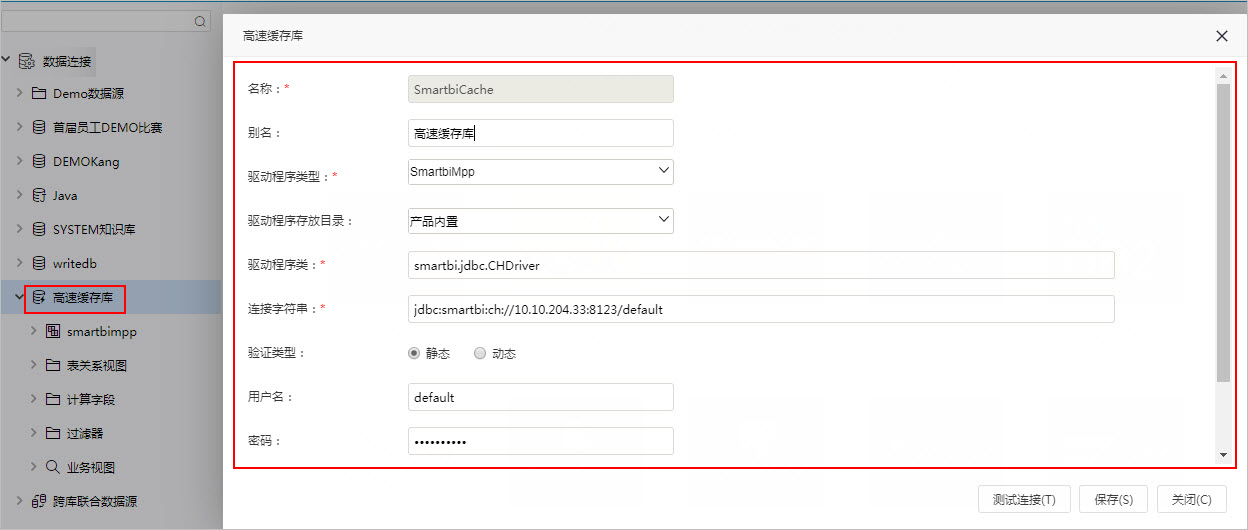Image resolution: width=1248 pixels, height=530 pixels.
Task: Expand the SYSTEM知识库 node arrow
Action: pyautogui.click(x=20, y=230)
